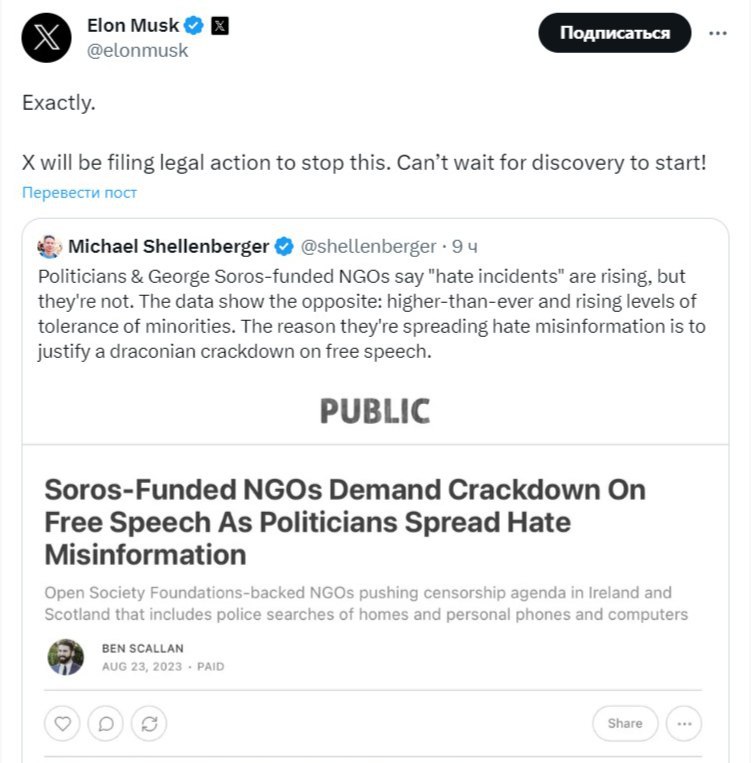Click the X affiliation badge beside name

[x=220, y=26]
